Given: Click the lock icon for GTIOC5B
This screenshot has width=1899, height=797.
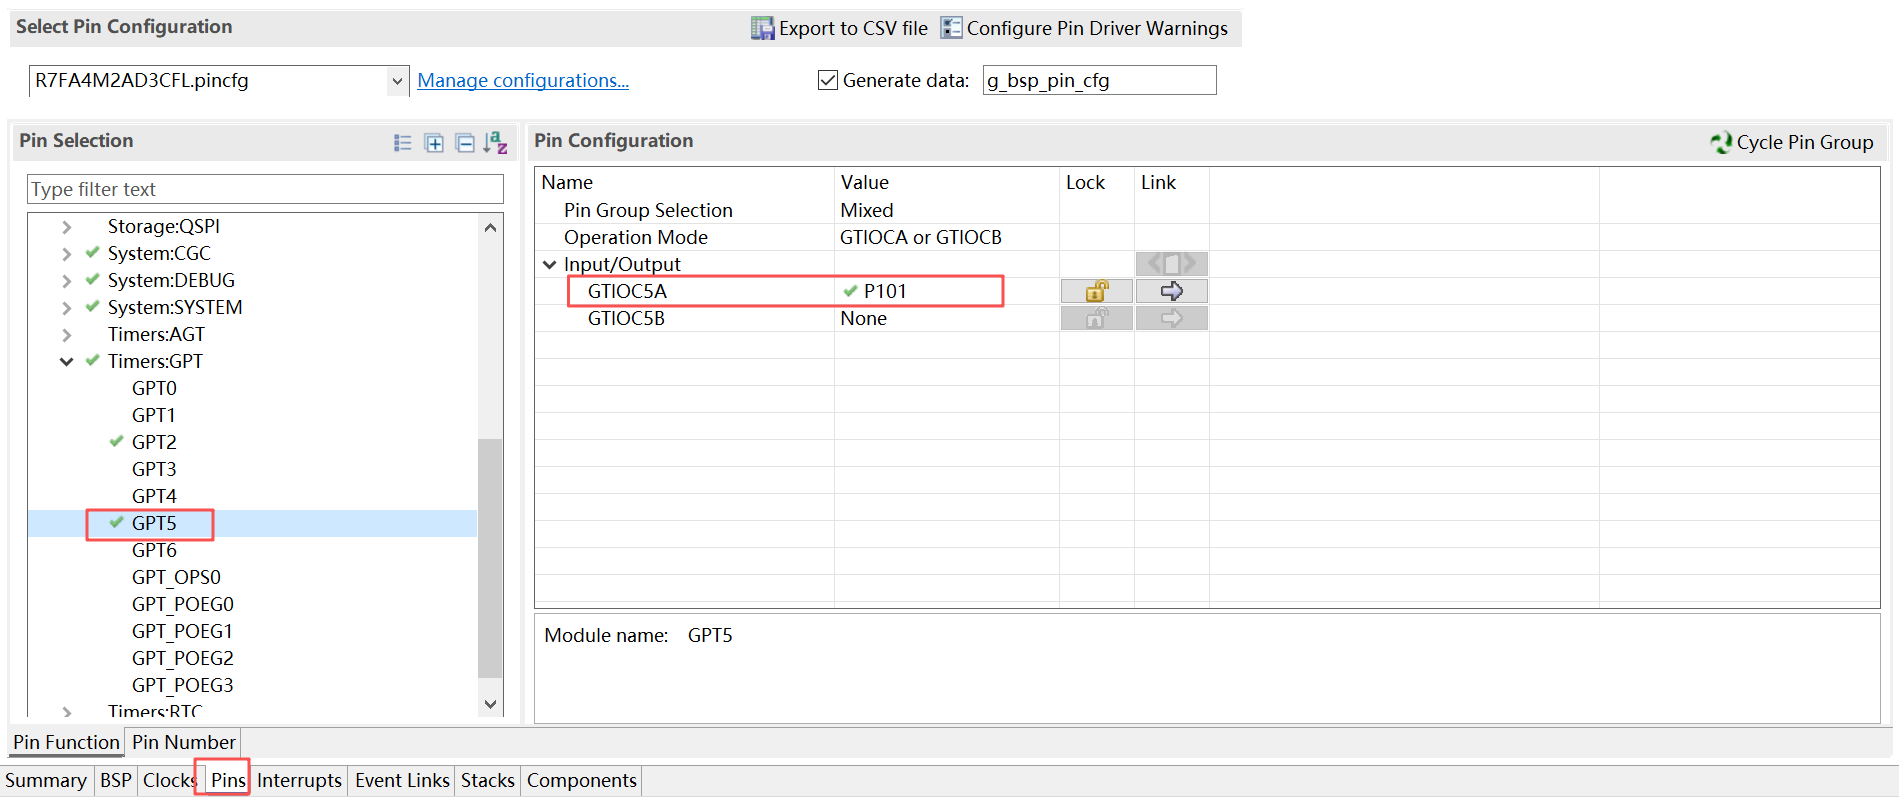Looking at the screenshot, I should tap(1097, 318).
